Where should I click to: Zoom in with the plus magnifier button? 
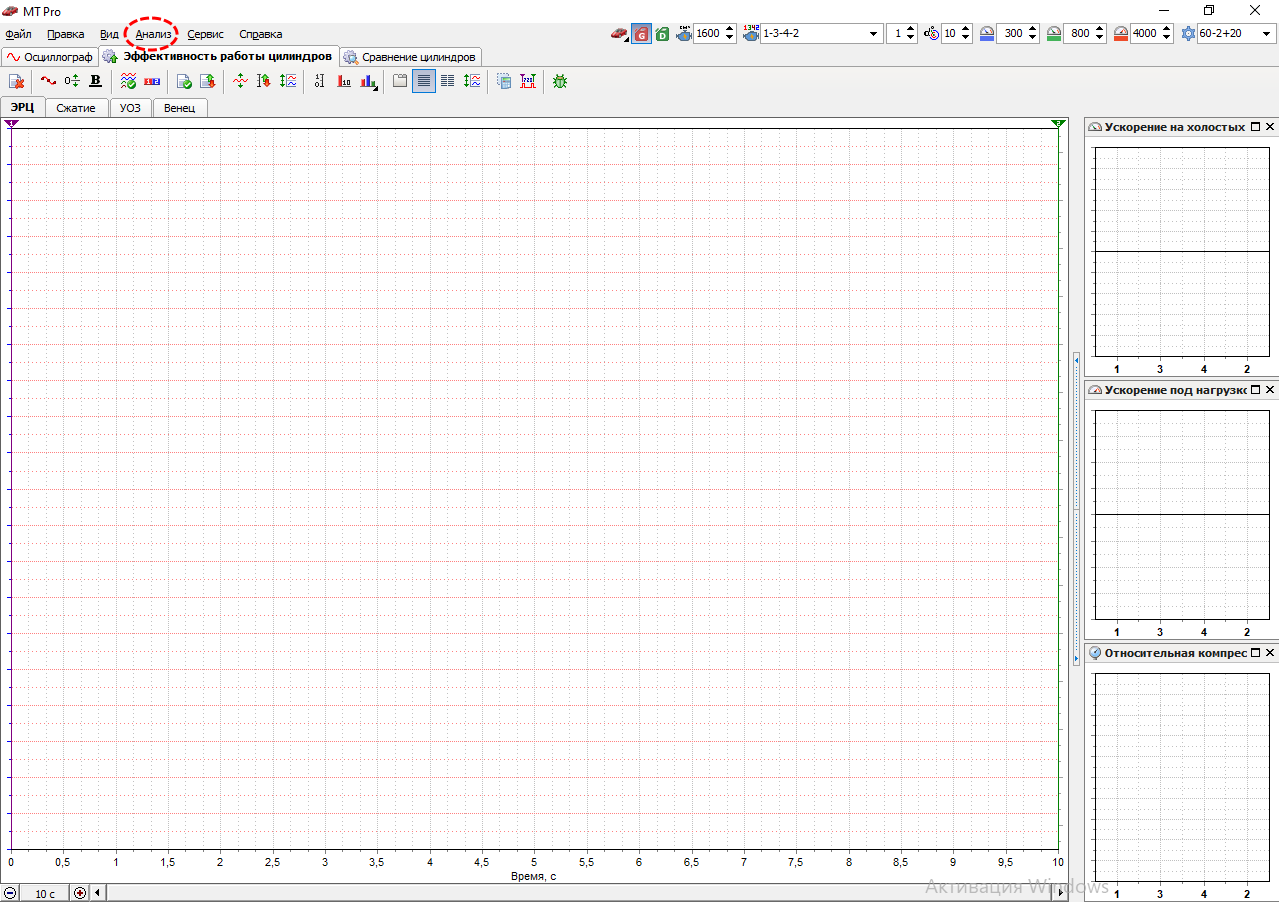click(80, 893)
